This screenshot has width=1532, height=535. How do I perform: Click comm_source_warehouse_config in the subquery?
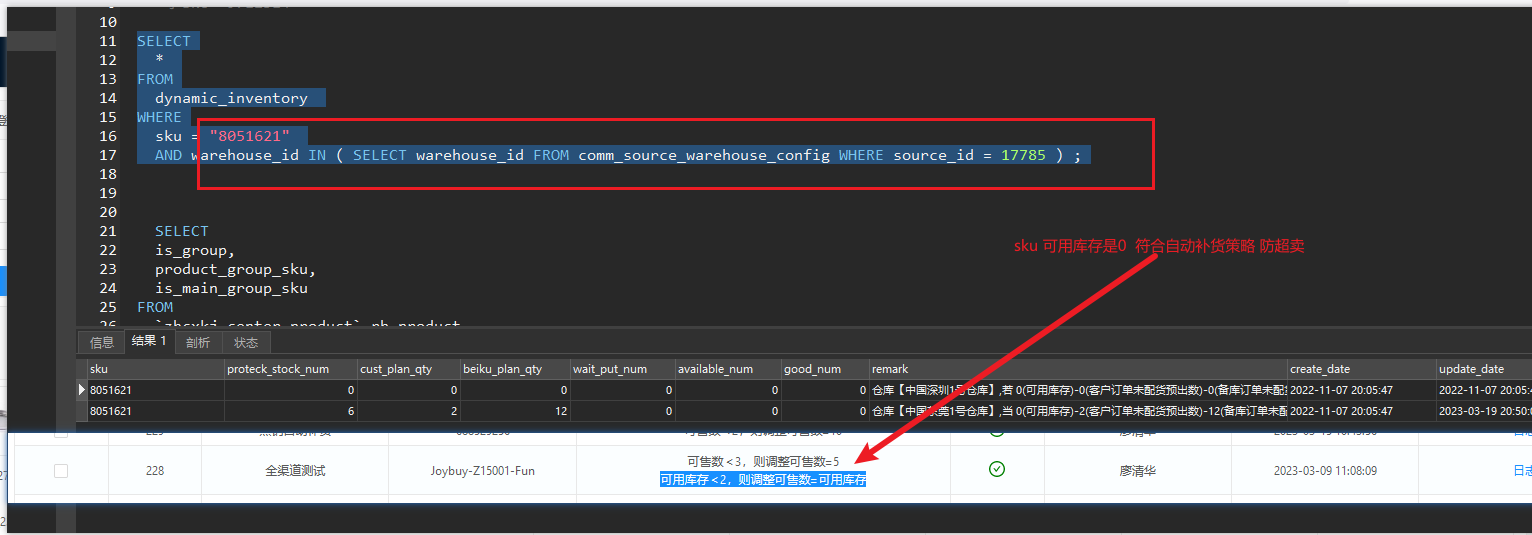tap(704, 155)
